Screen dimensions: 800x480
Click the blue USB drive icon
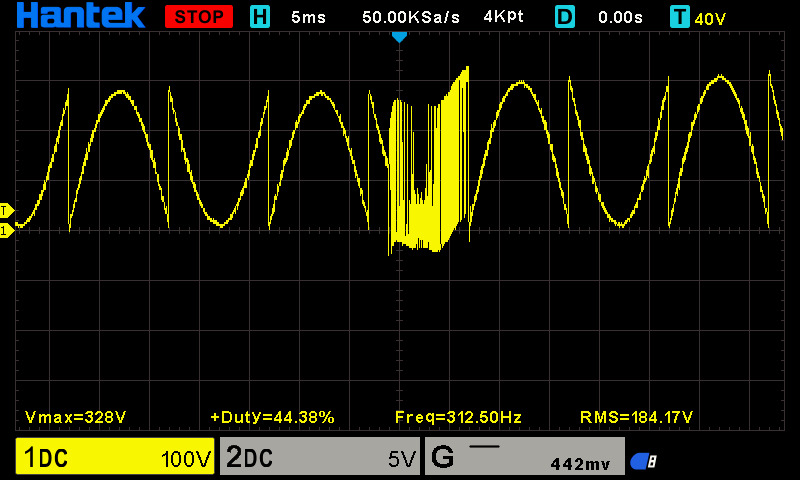pos(643,461)
